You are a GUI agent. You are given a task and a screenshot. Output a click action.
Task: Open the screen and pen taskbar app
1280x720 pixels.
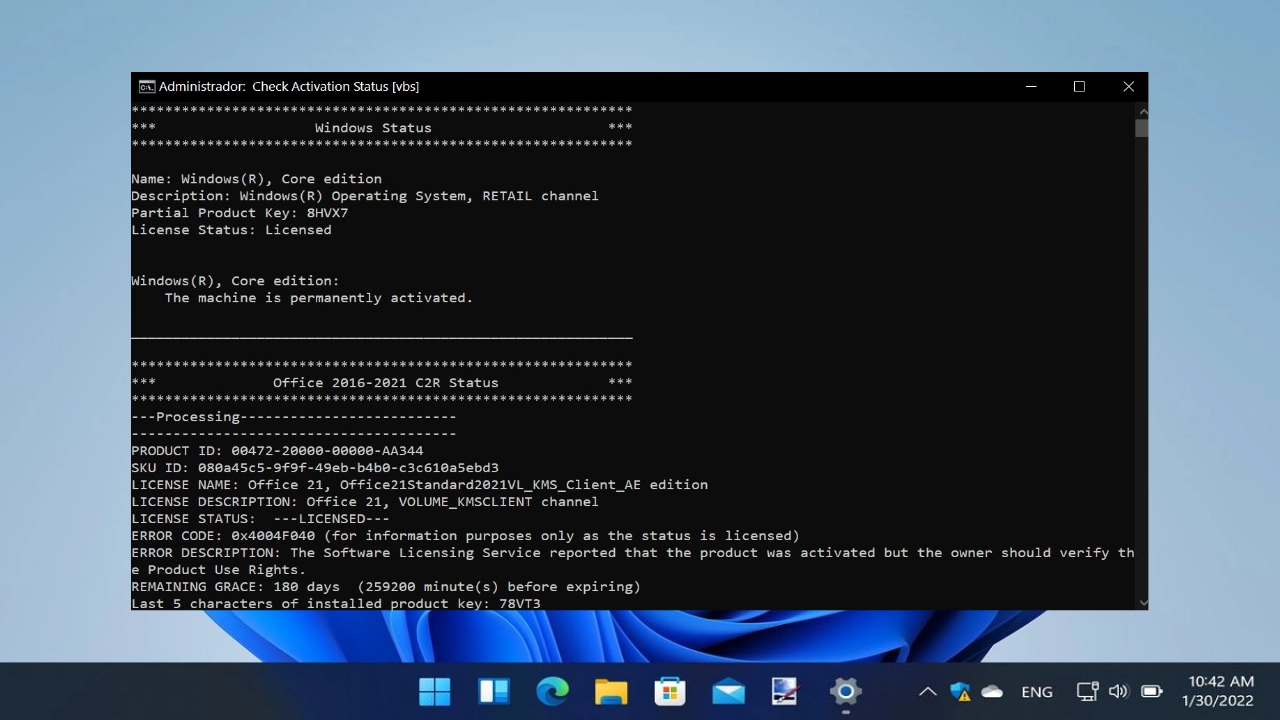[x=786, y=691]
